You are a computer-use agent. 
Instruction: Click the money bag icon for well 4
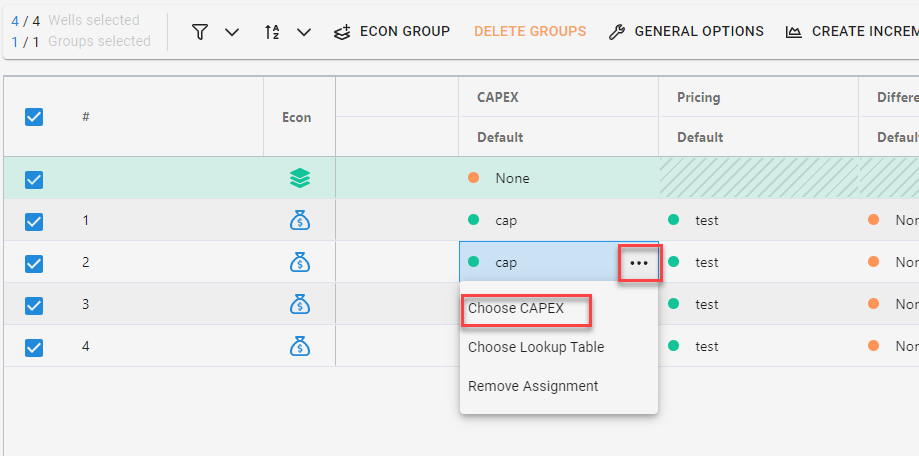click(x=299, y=346)
